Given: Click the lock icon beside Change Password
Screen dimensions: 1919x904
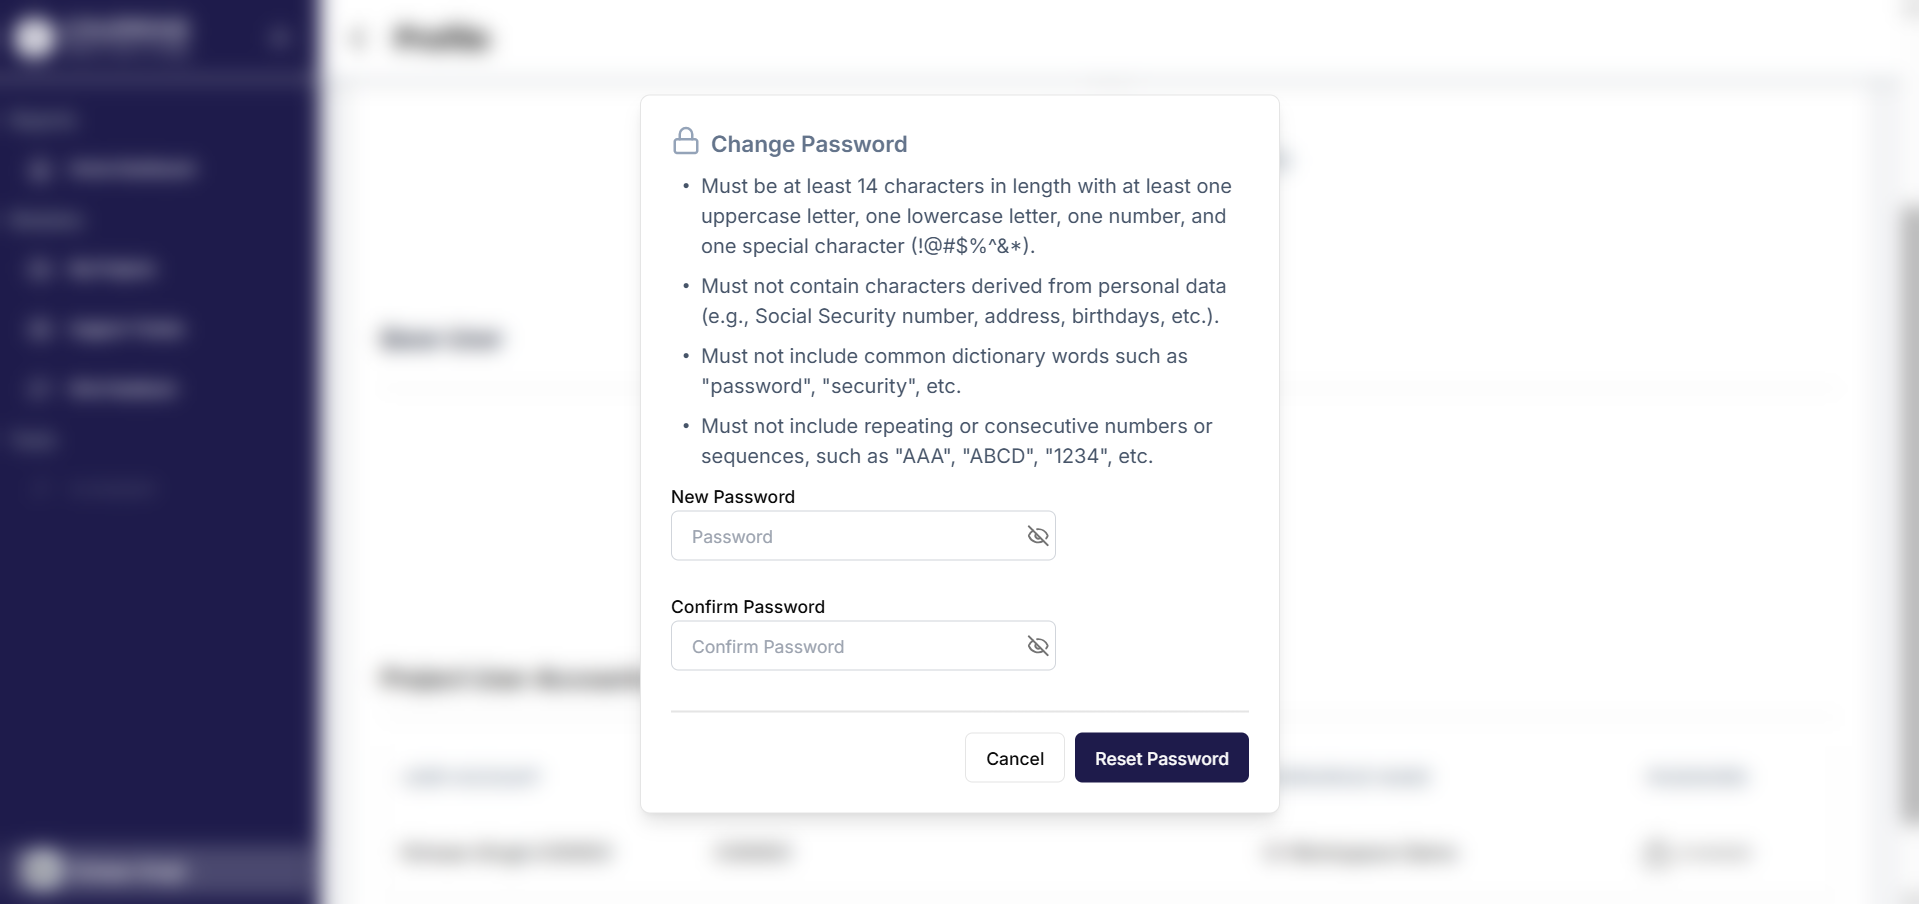Looking at the screenshot, I should click(x=686, y=142).
